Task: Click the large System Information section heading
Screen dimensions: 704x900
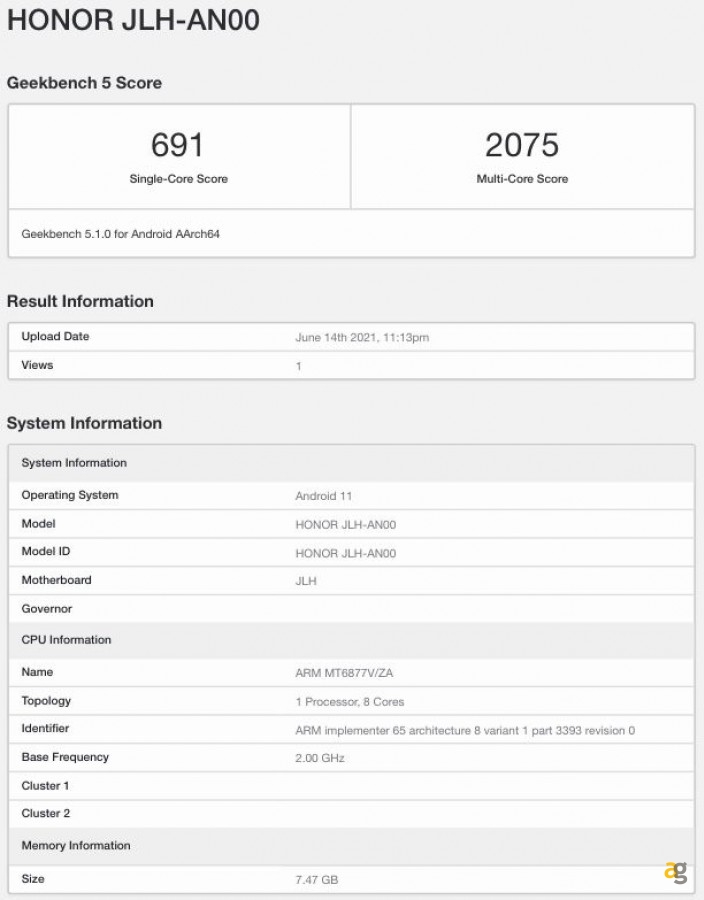Action: pyautogui.click(x=84, y=423)
